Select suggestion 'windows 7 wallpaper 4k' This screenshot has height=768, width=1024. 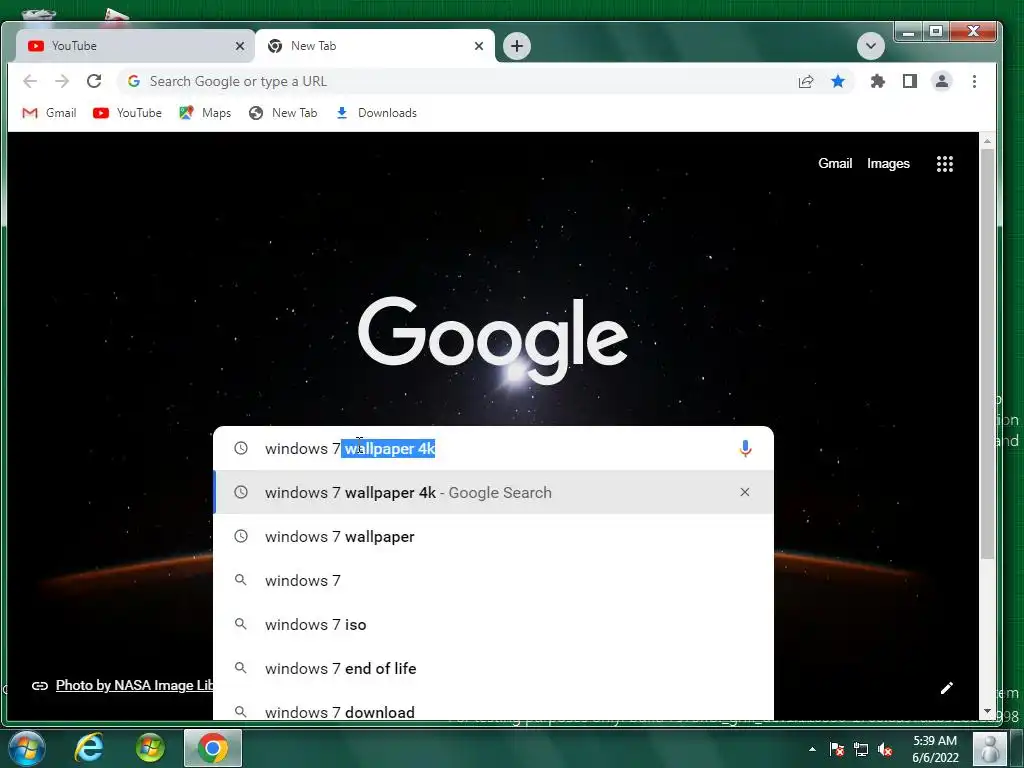[493, 492]
